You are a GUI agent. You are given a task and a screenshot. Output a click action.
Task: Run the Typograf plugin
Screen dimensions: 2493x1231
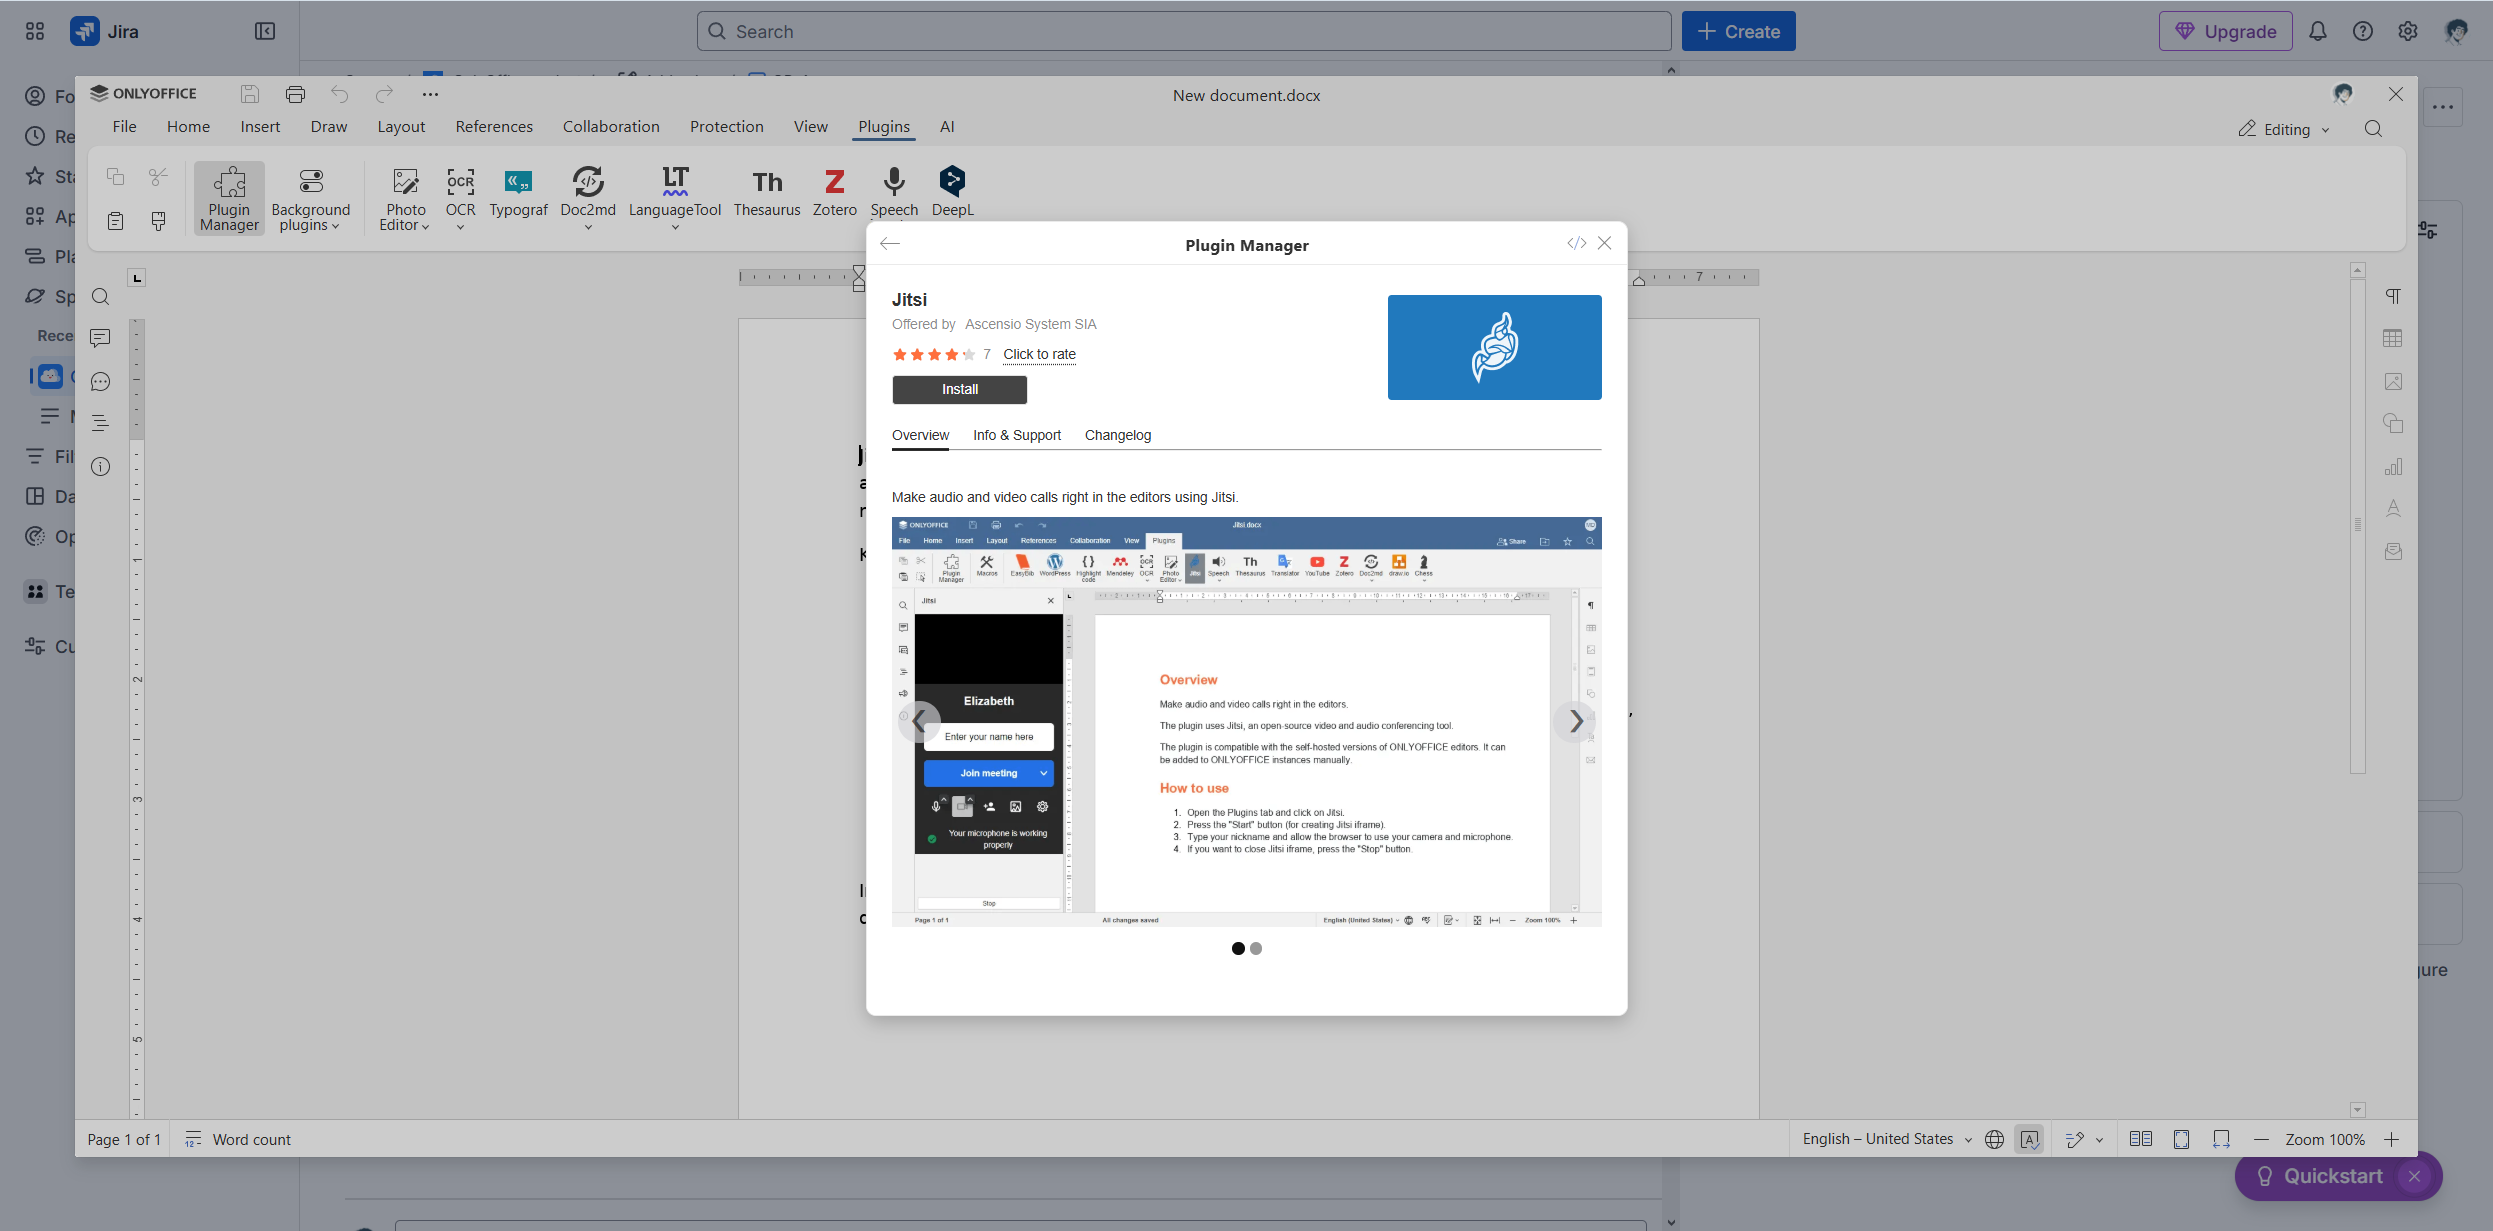click(518, 191)
